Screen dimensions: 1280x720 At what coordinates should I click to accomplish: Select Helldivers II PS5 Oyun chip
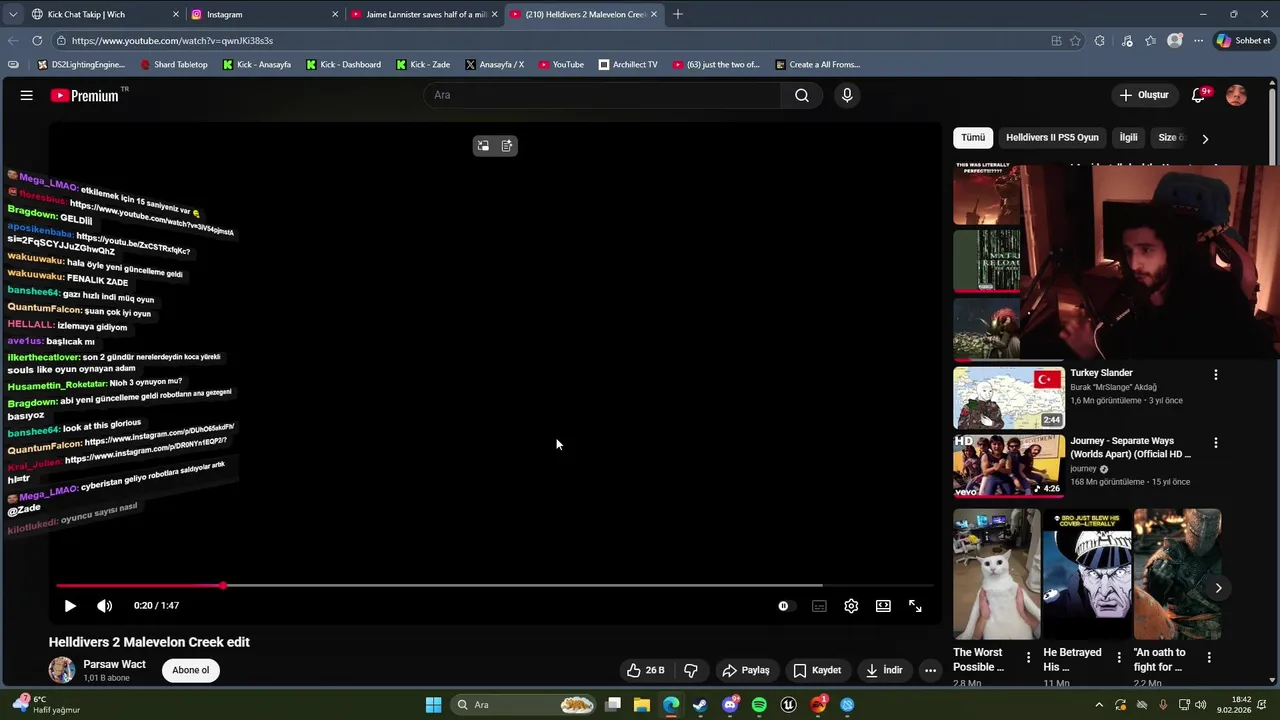point(1052,138)
